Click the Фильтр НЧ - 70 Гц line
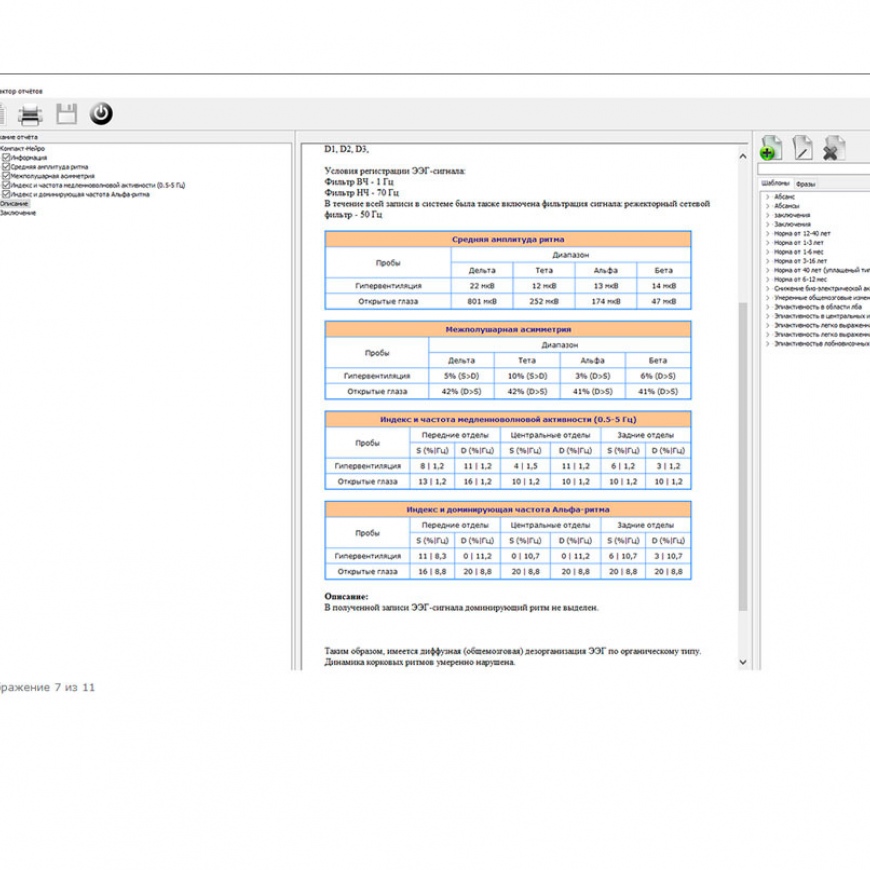 point(361,193)
